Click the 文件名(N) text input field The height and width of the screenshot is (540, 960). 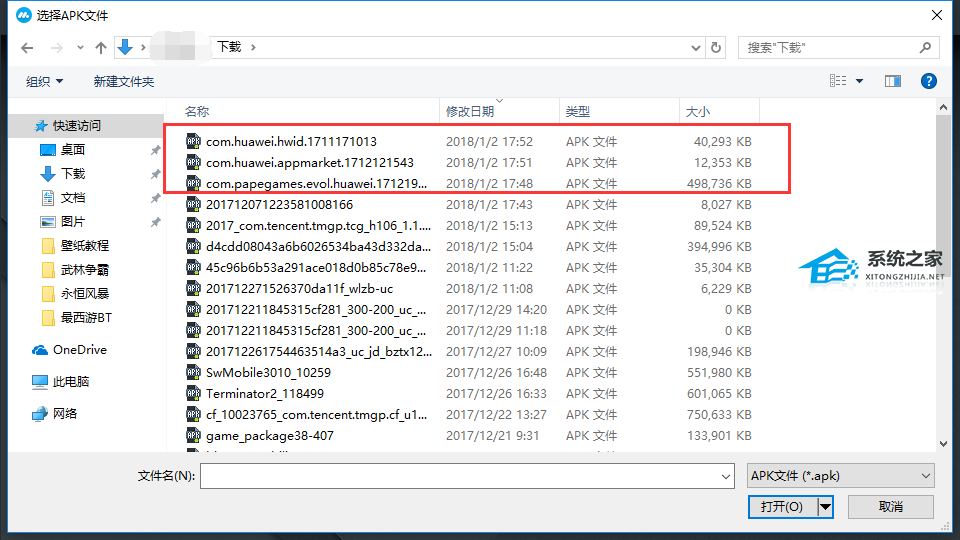pos(459,476)
